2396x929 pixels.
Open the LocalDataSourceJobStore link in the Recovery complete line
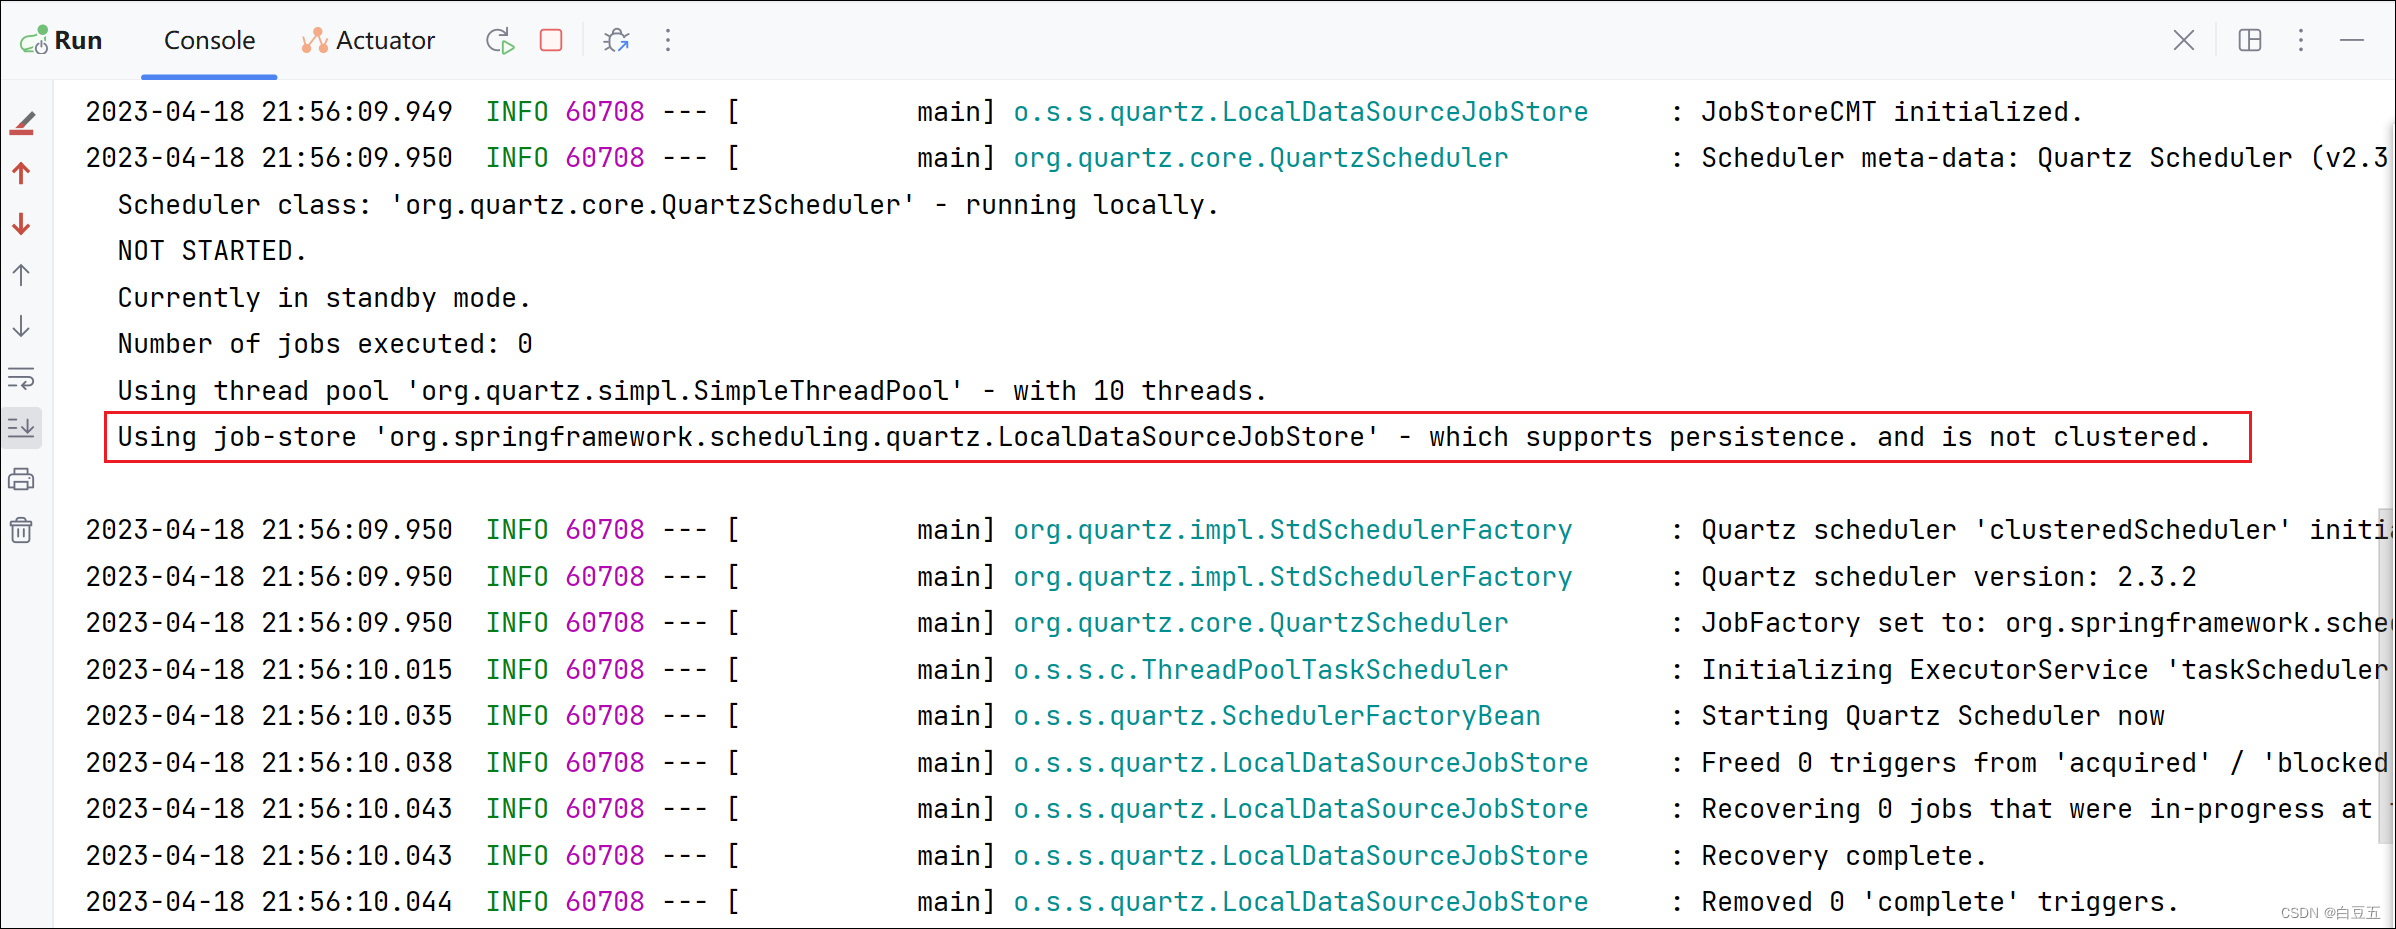(x=1300, y=856)
